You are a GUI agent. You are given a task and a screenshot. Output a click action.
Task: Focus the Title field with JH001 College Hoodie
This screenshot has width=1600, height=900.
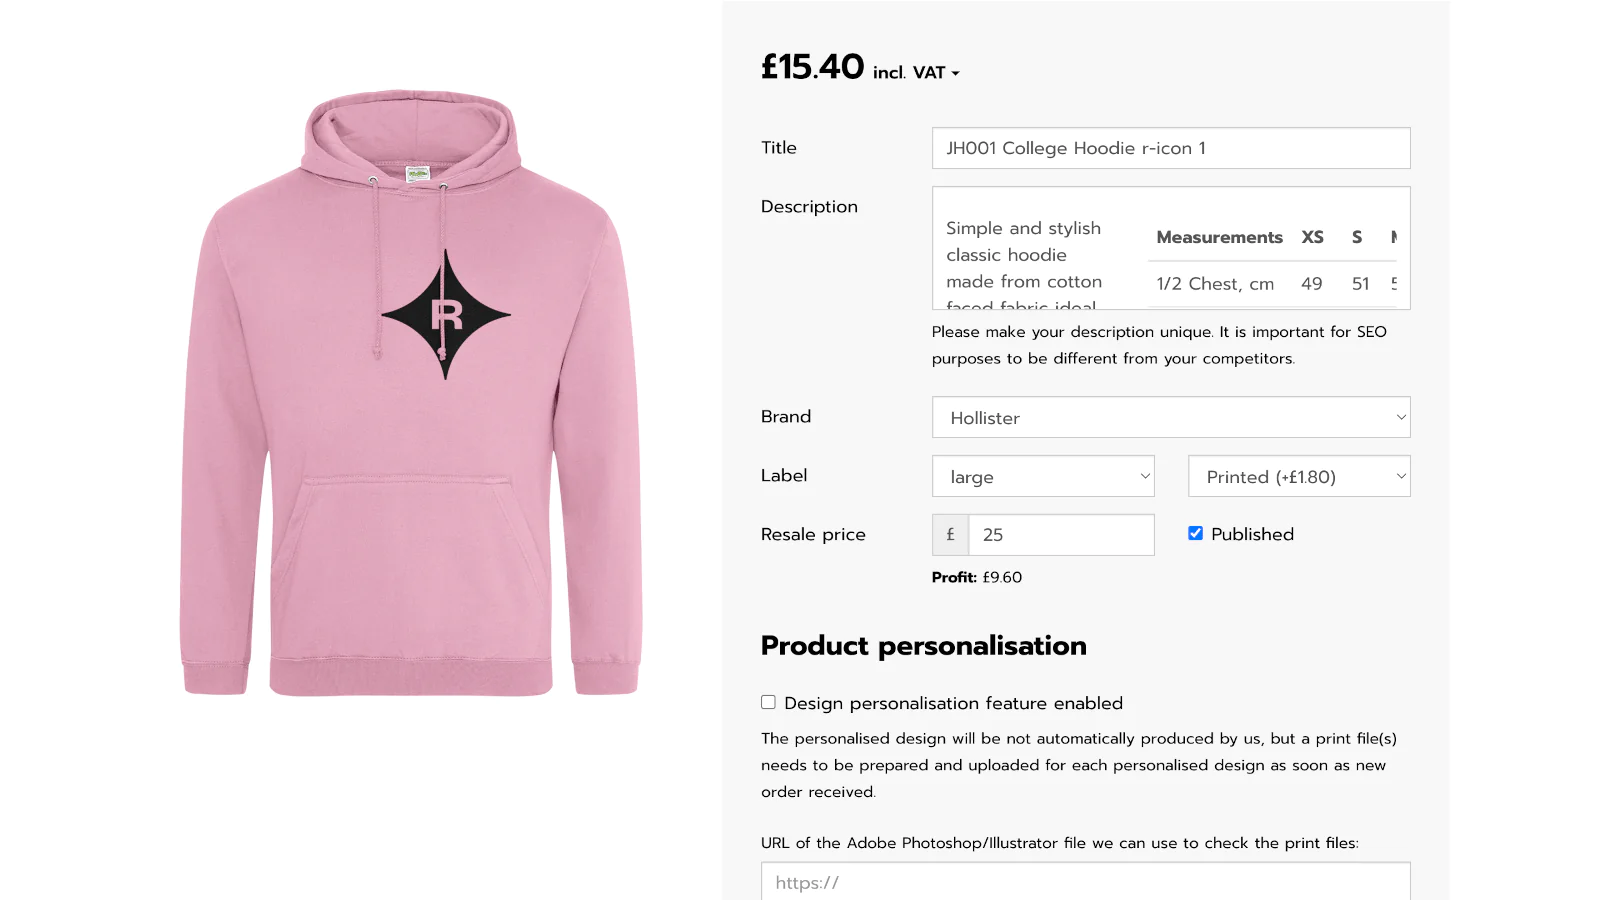tap(1170, 148)
